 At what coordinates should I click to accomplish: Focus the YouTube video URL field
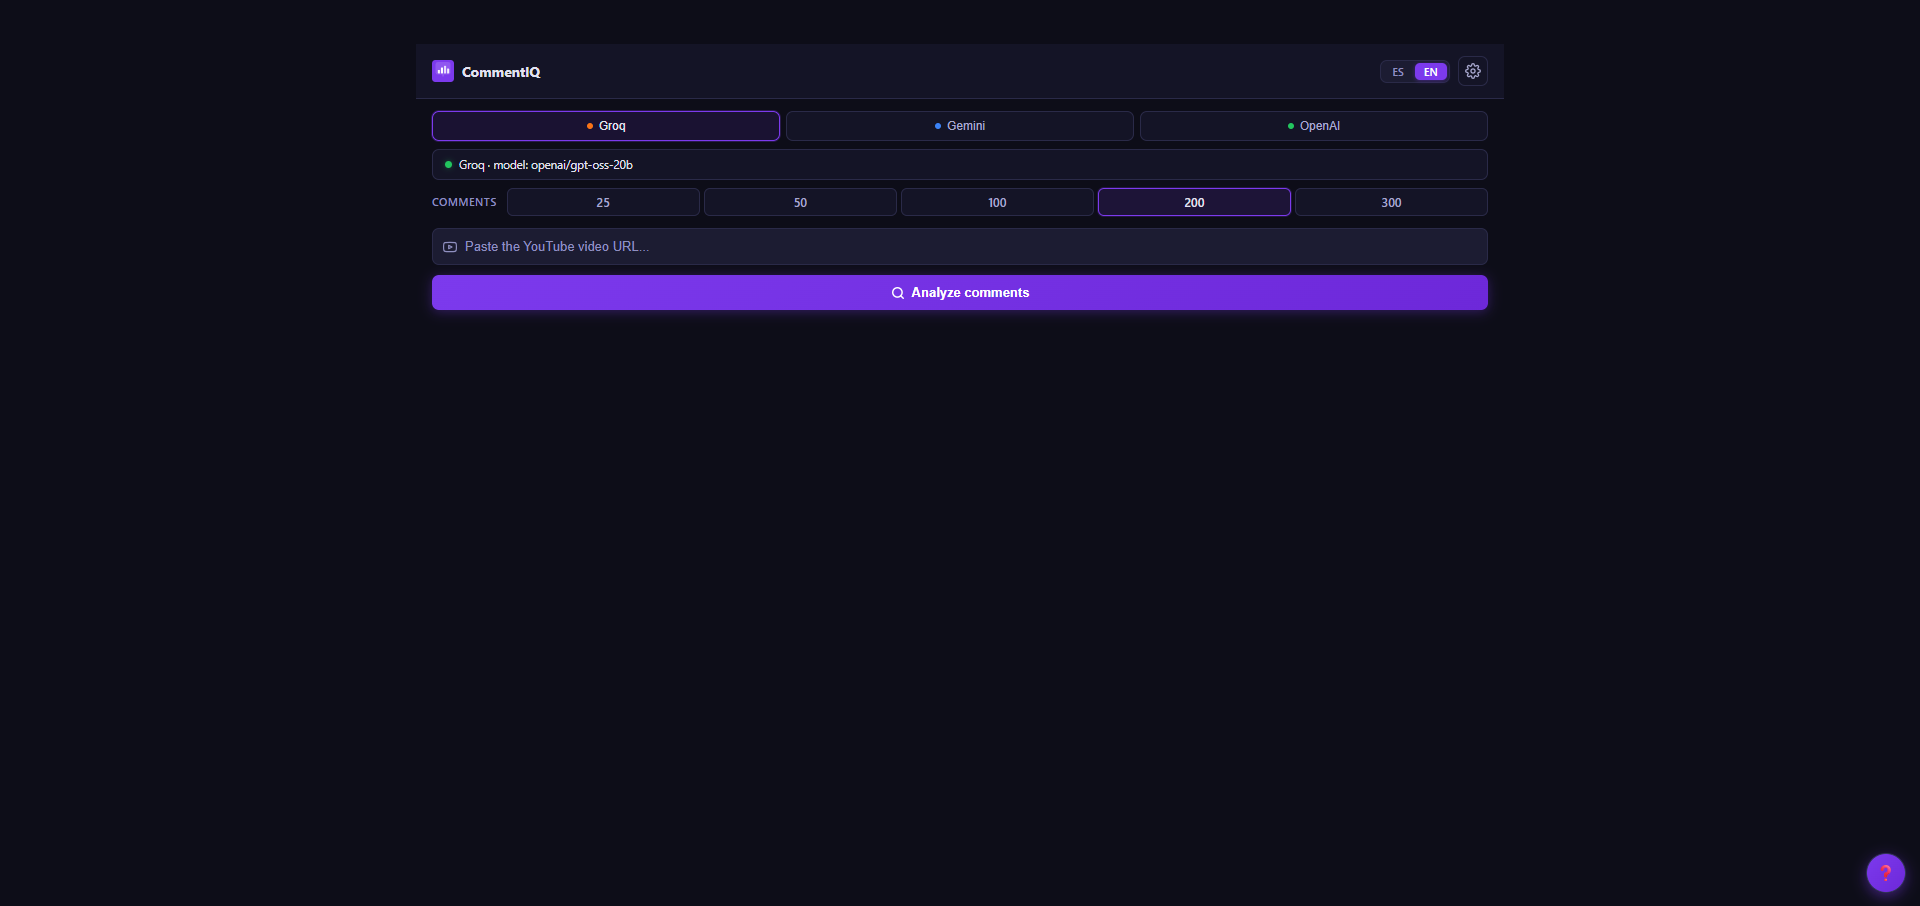click(x=960, y=247)
